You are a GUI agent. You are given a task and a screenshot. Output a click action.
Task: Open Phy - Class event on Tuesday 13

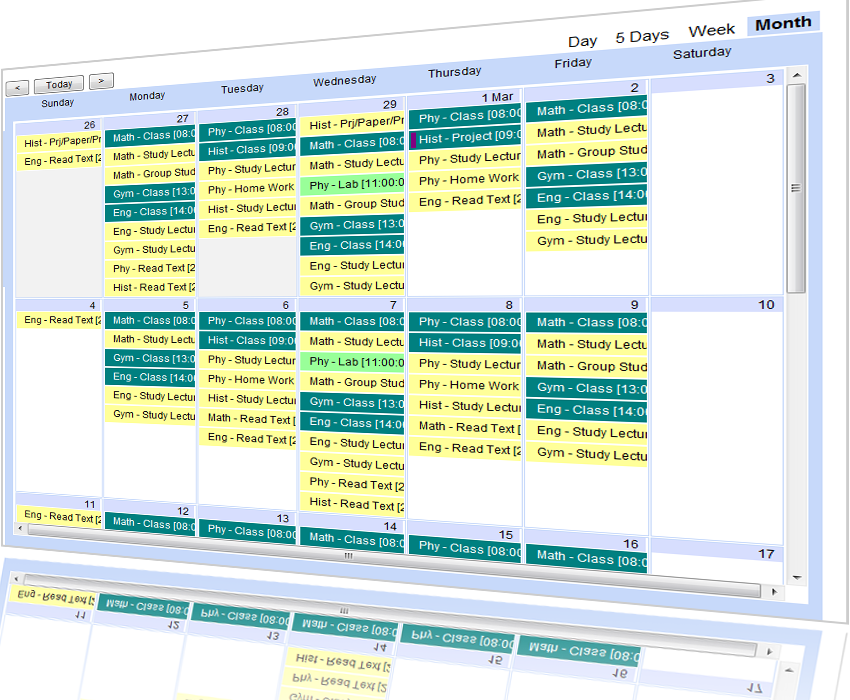[x=248, y=531]
